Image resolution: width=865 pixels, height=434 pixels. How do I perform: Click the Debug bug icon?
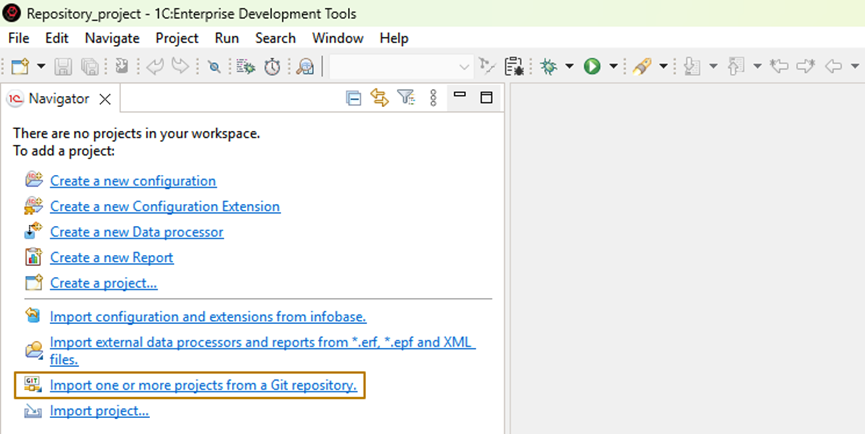click(548, 66)
